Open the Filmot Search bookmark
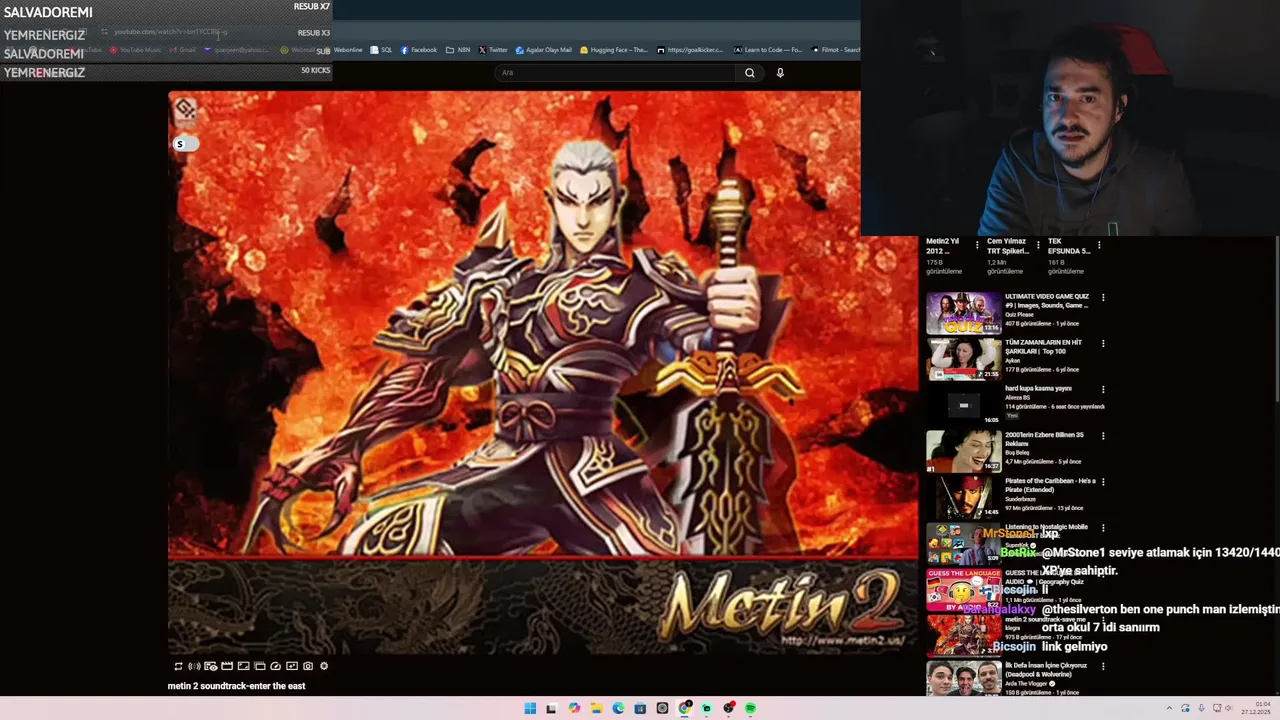The image size is (1280, 720). 836,50
